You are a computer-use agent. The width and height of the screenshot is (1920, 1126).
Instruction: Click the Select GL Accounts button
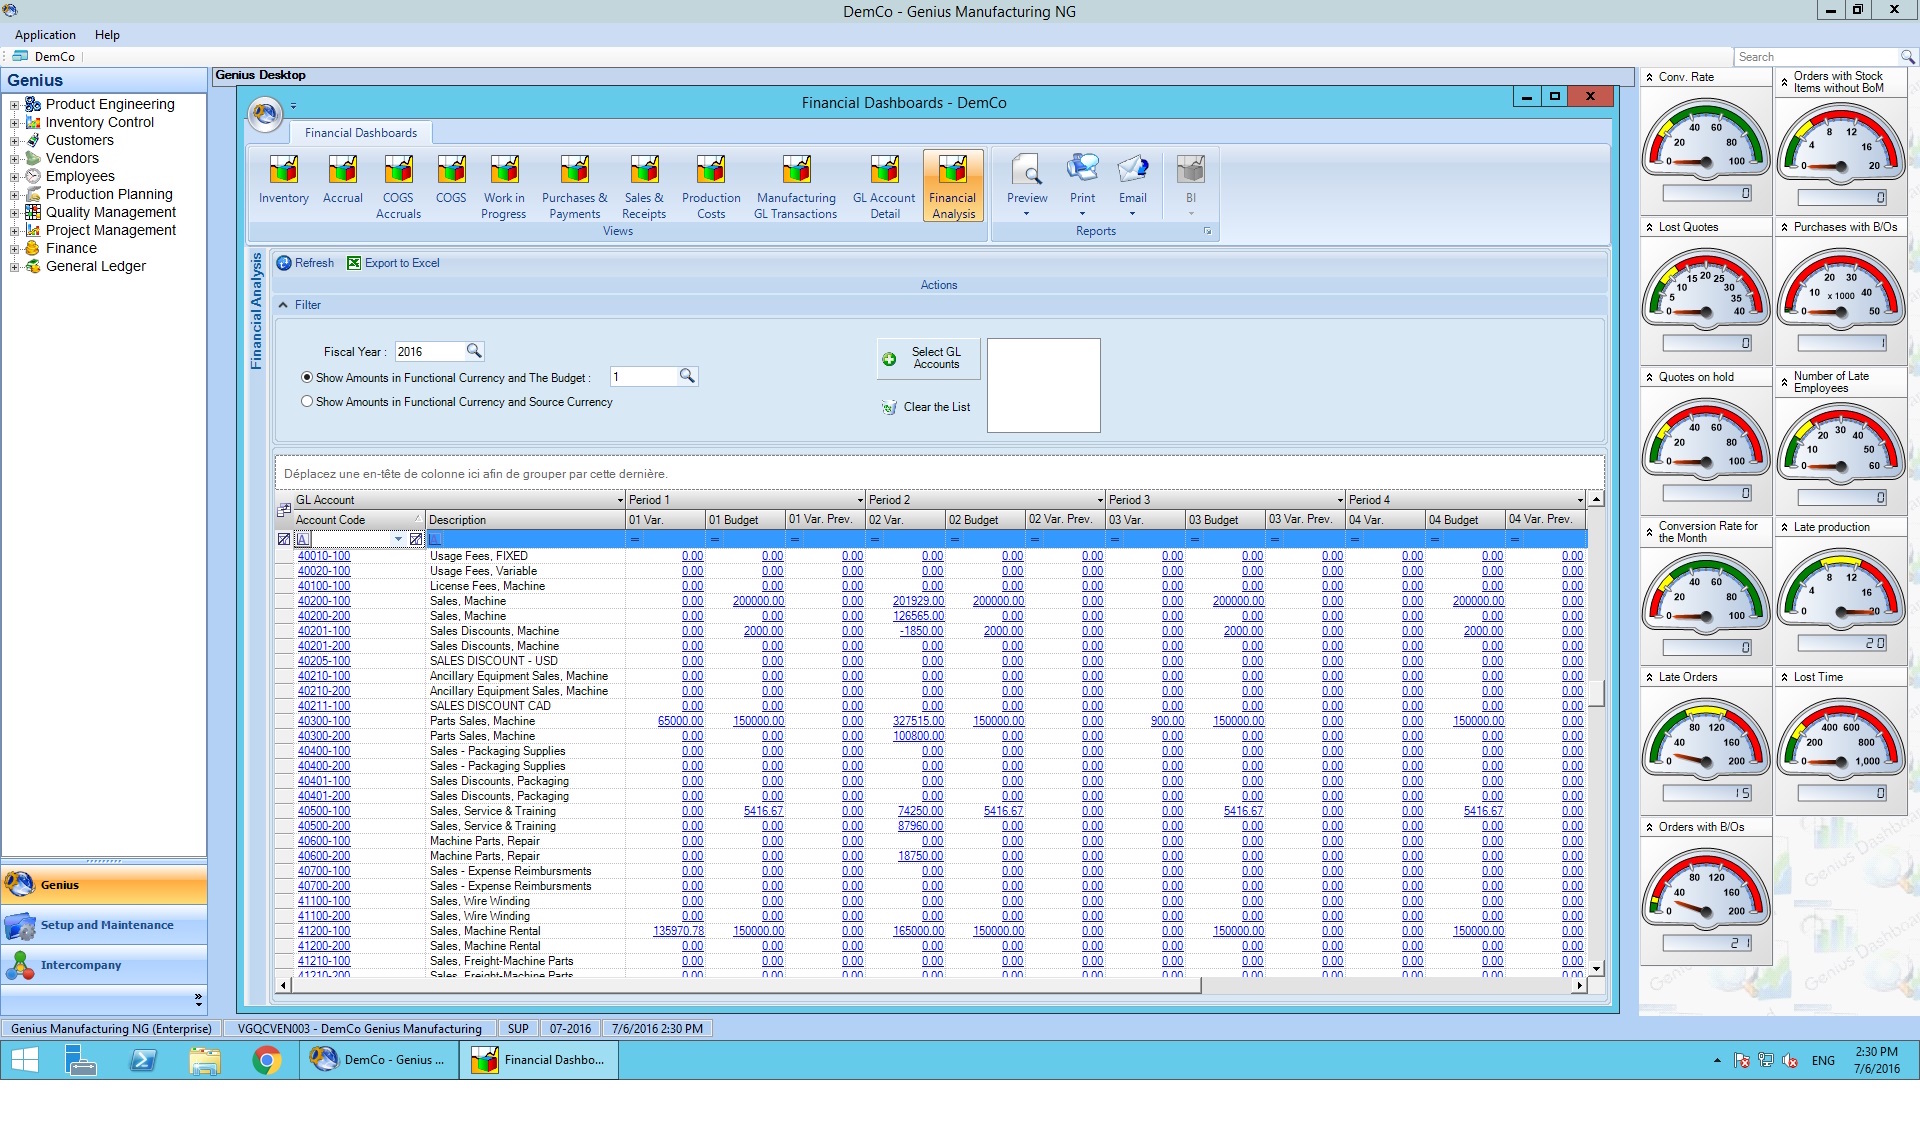tap(928, 358)
